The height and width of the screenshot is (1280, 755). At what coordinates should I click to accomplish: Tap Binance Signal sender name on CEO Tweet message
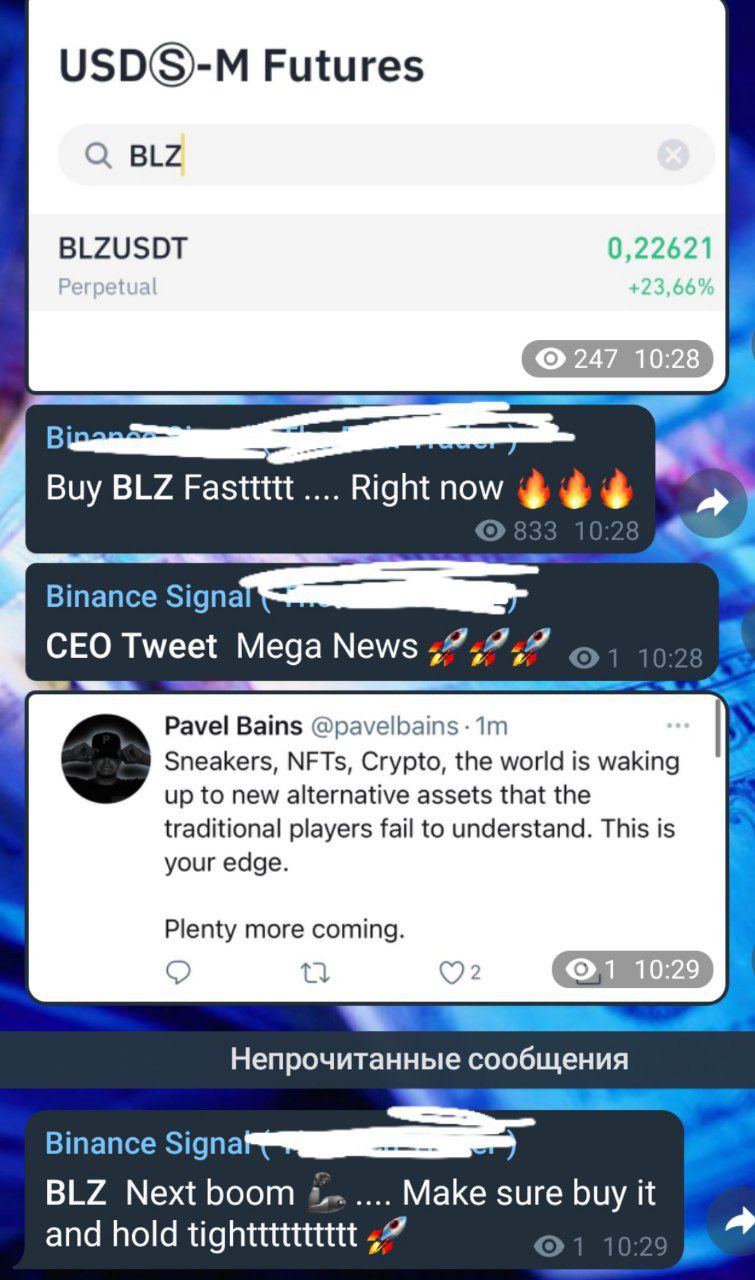coord(148,596)
